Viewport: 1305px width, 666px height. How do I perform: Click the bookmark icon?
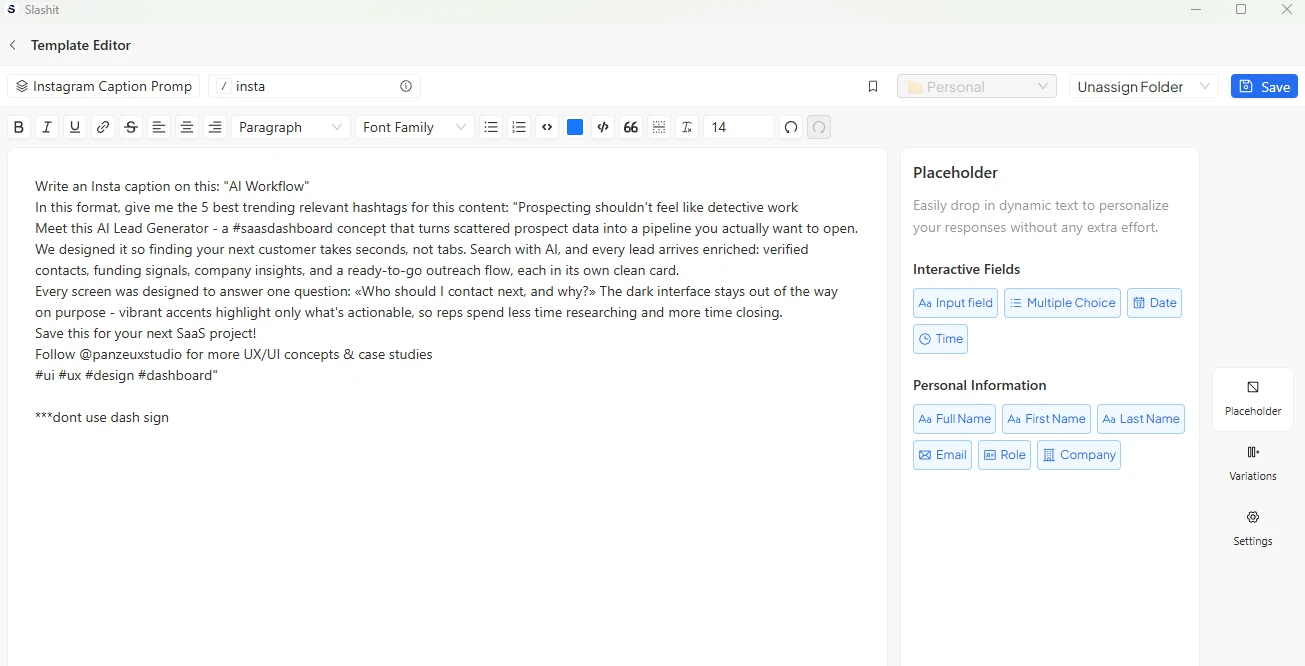coord(873,87)
